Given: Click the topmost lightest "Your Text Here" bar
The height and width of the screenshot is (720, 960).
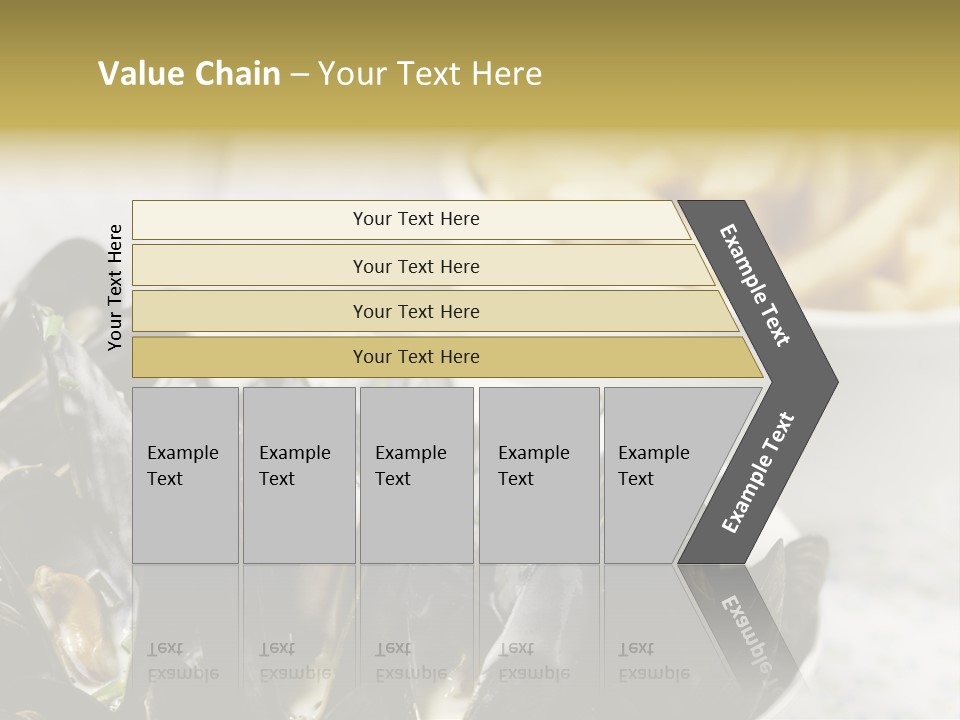Looking at the screenshot, I should [410, 219].
